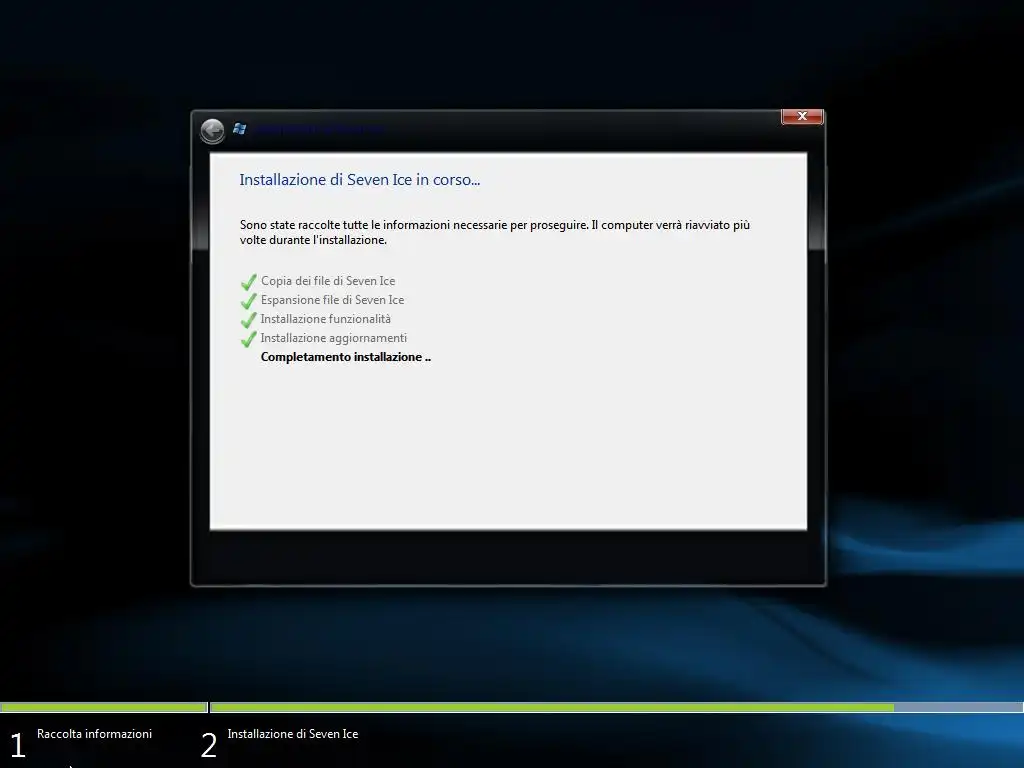The image size is (1024, 768).
Task: Click the 'Installazione di Seven Ice' phase label
Action: point(293,733)
